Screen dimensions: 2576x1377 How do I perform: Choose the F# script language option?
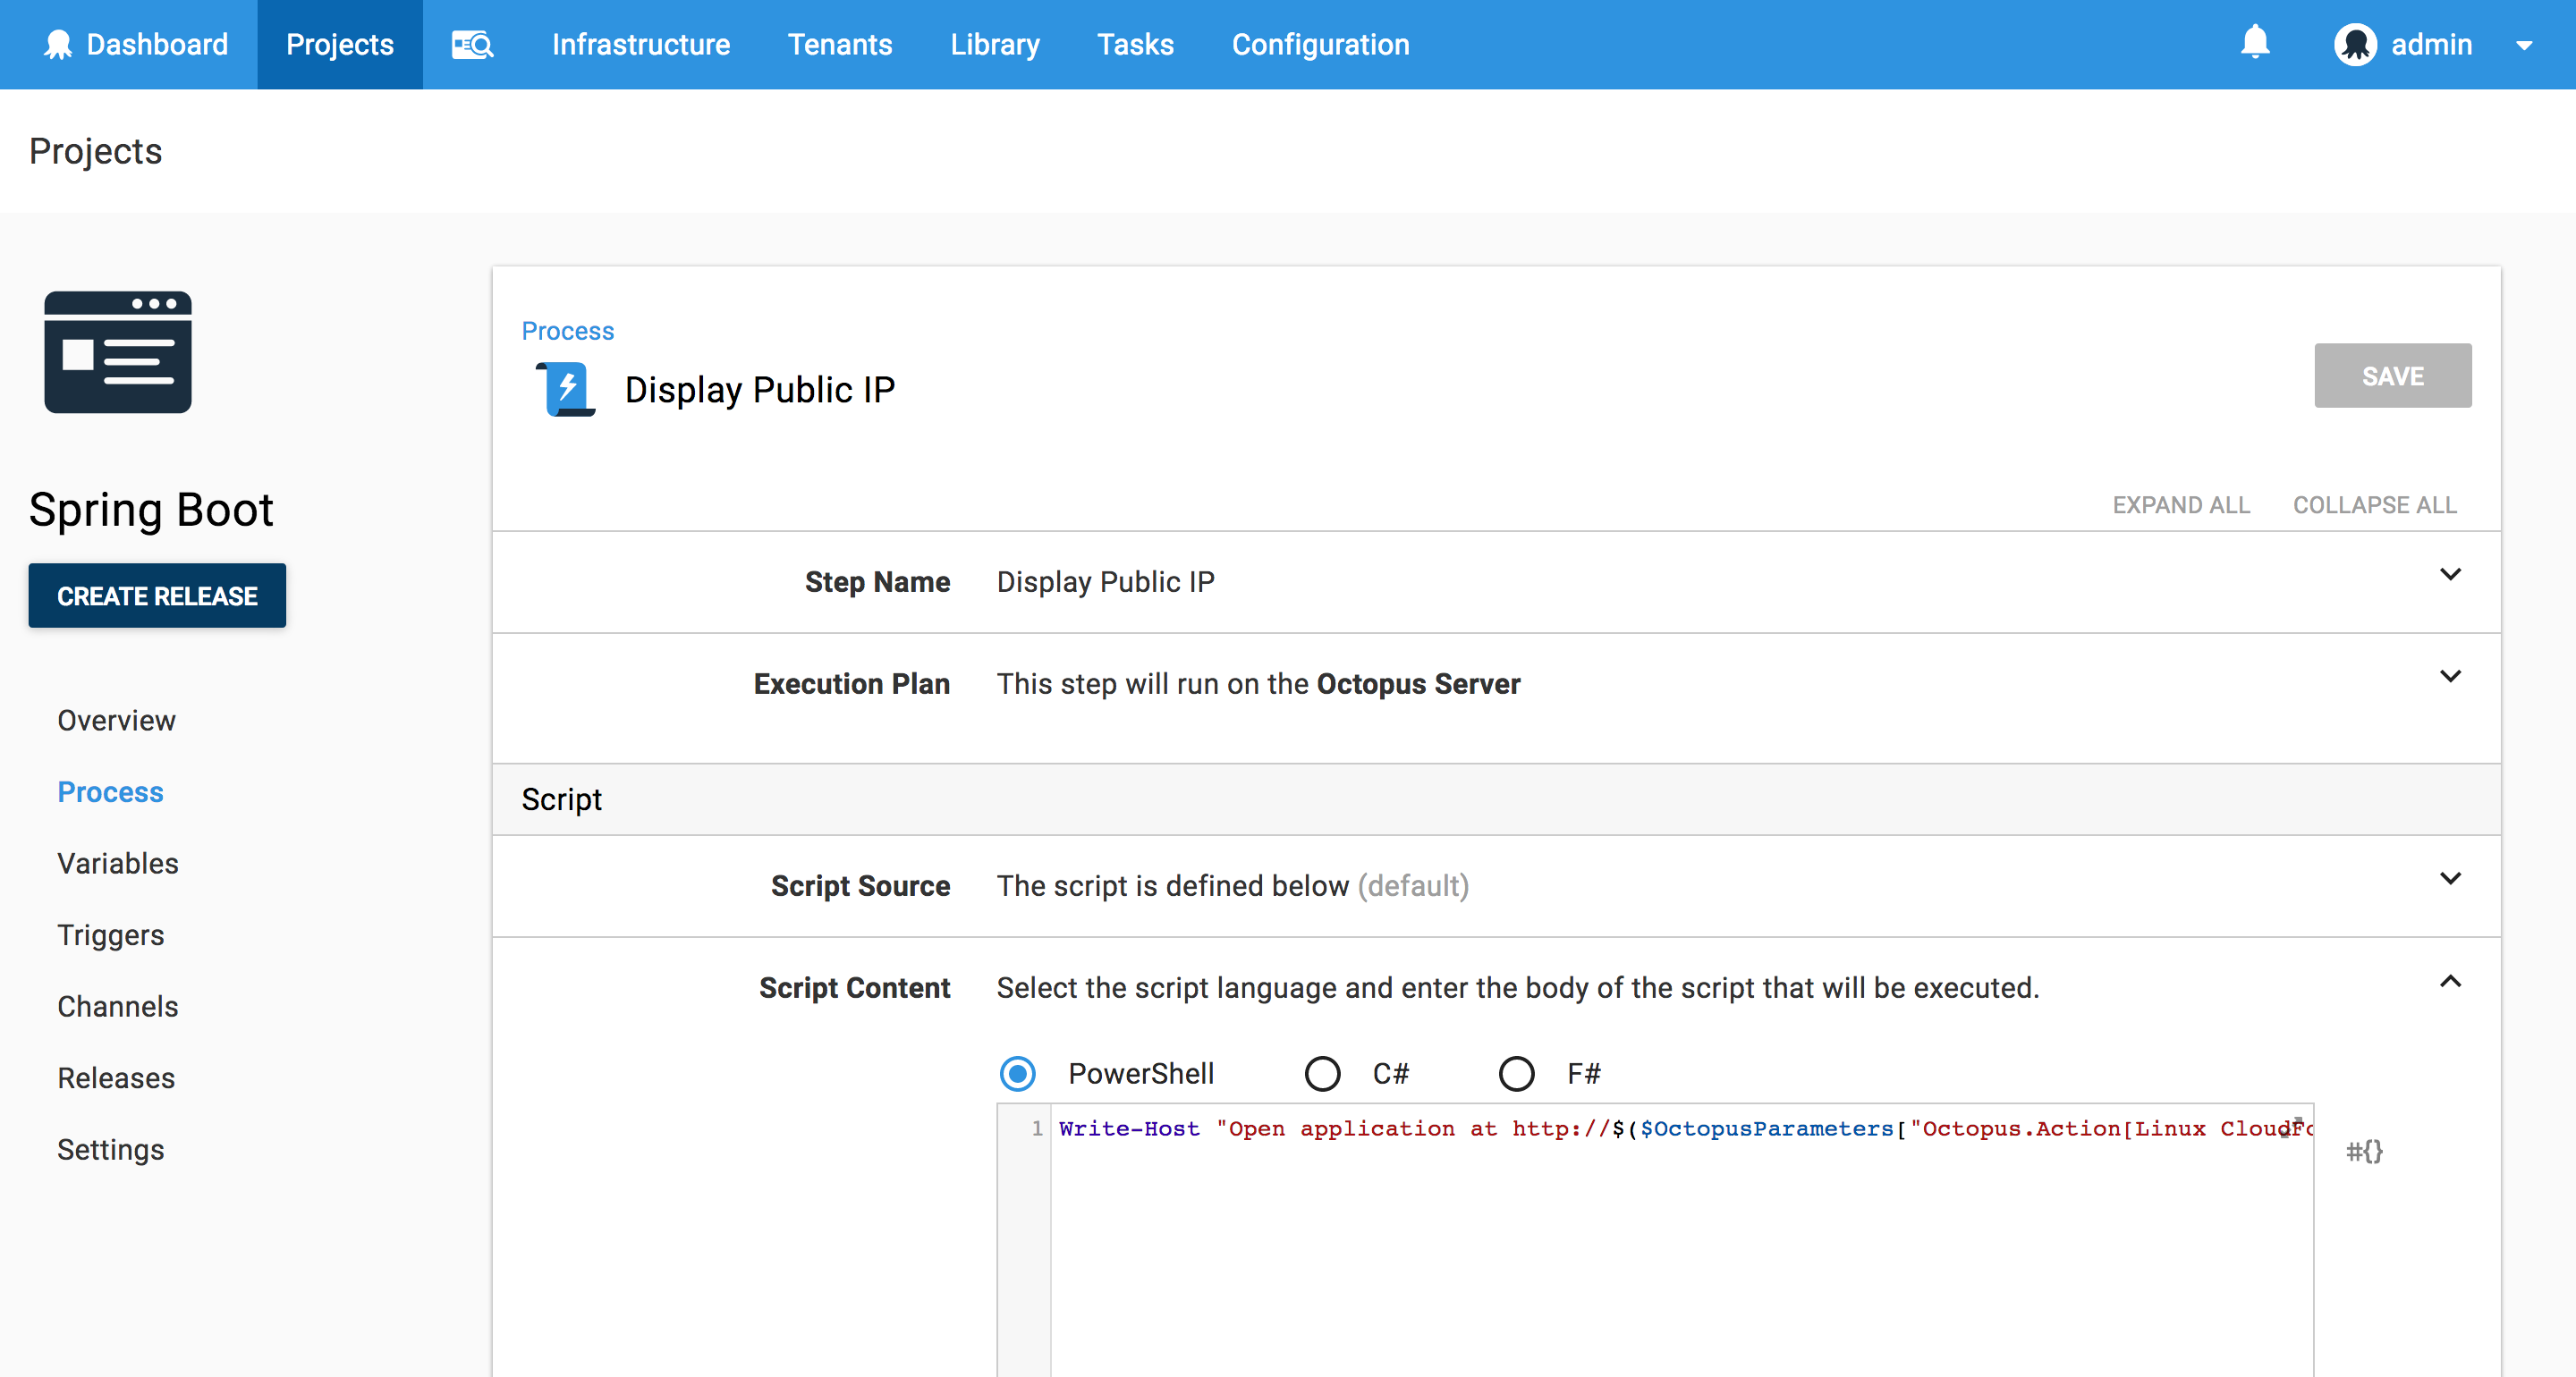[x=1516, y=1074]
